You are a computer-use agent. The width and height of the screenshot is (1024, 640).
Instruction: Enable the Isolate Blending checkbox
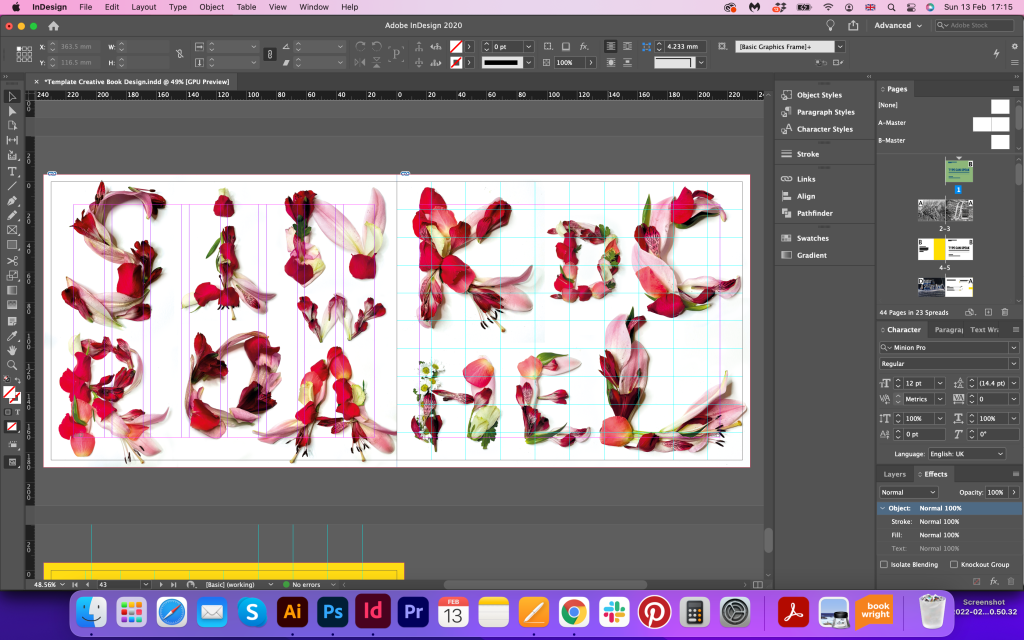tap(884, 564)
